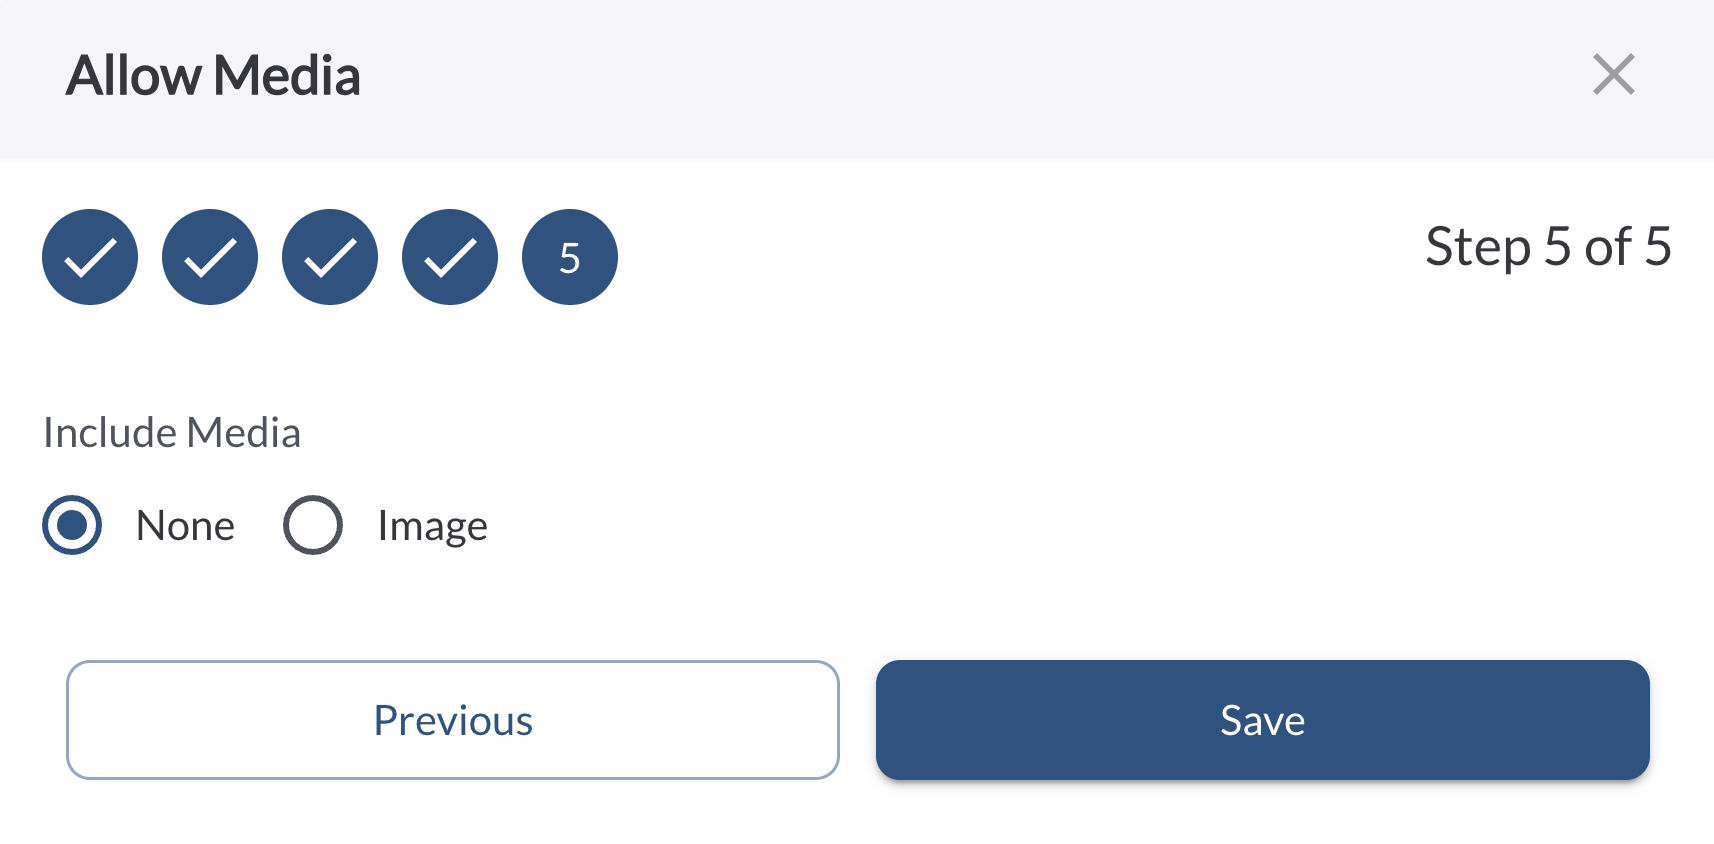The height and width of the screenshot is (844, 1714).
Task: Click the empty circle beside Image
Action: 313,525
